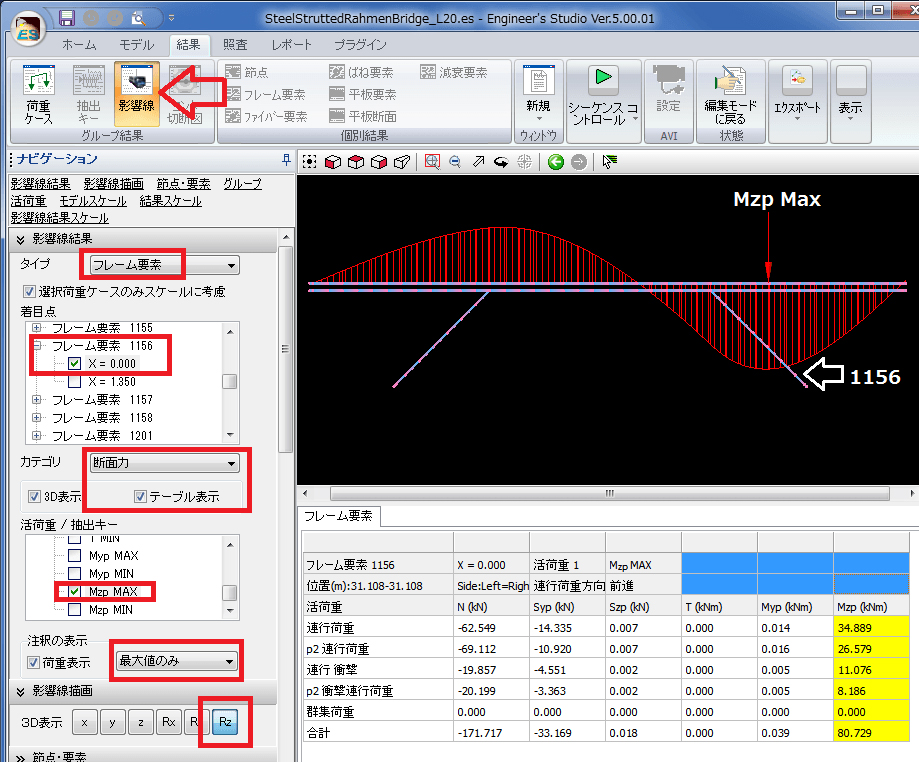Screen dimensions: 919x762
Task: Toggle the 荷重表示 checkbox
Action: [x=34, y=662]
